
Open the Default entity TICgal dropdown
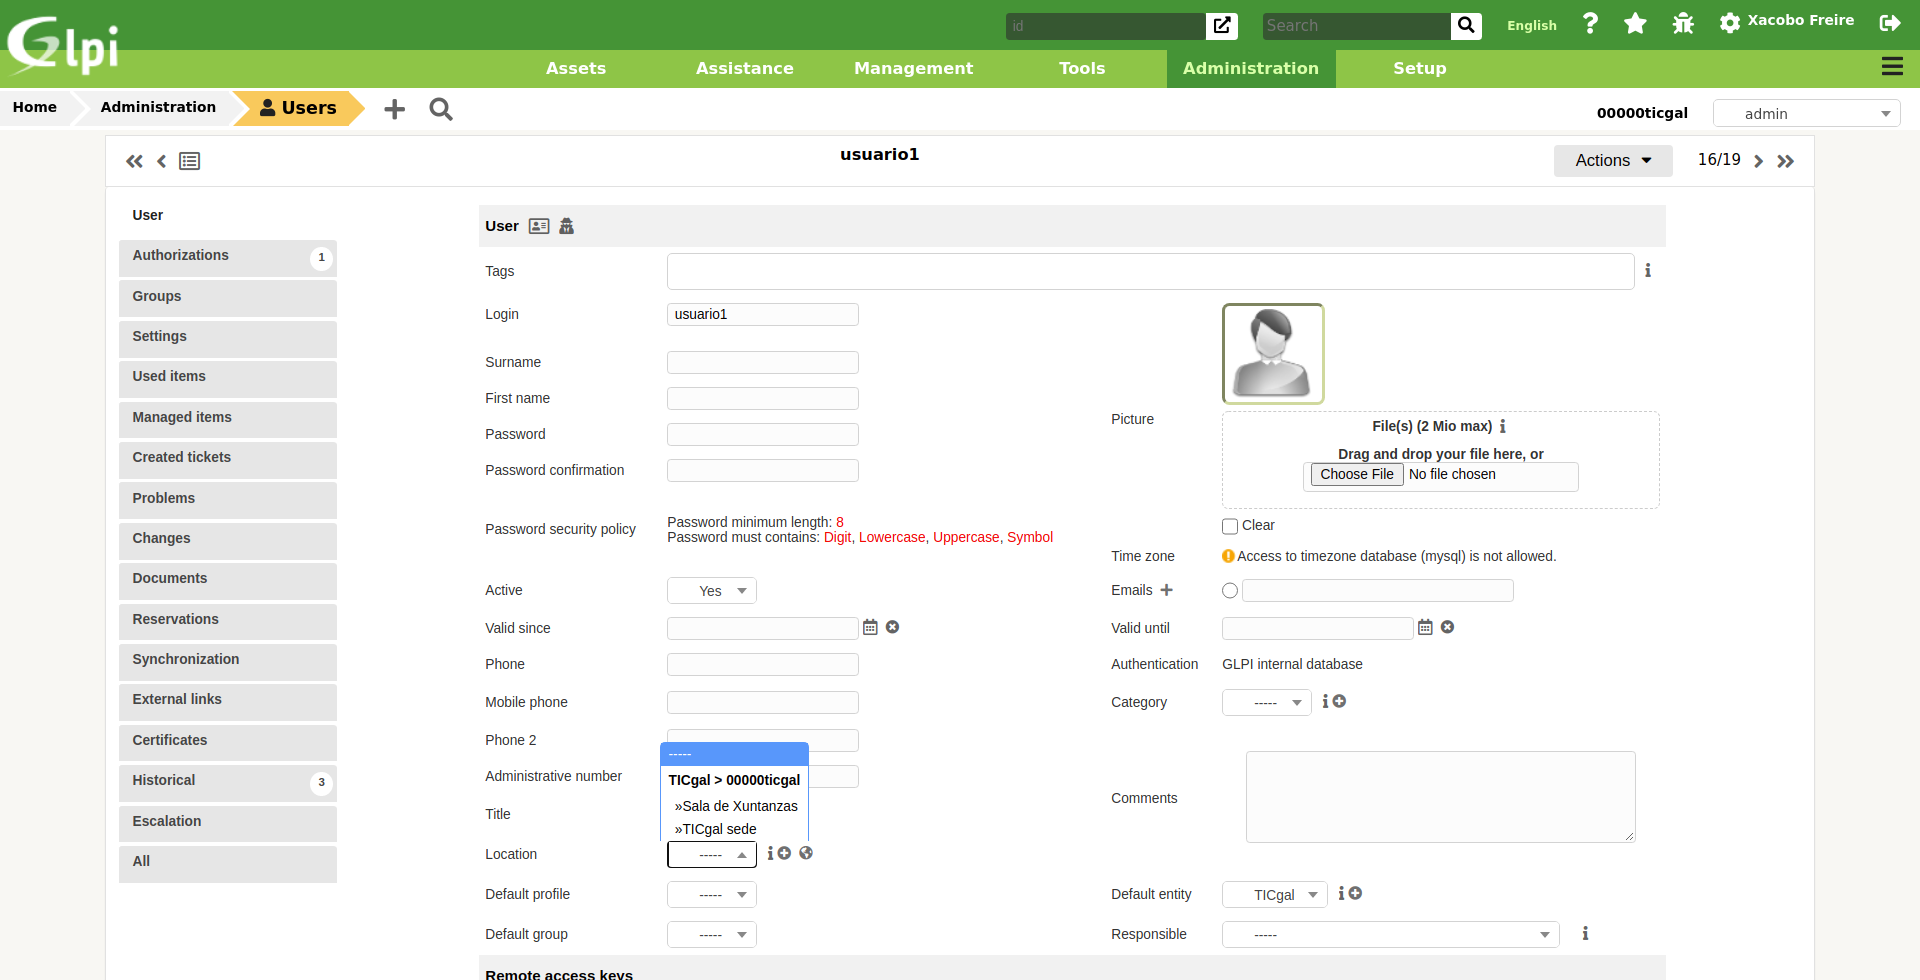pos(1274,894)
